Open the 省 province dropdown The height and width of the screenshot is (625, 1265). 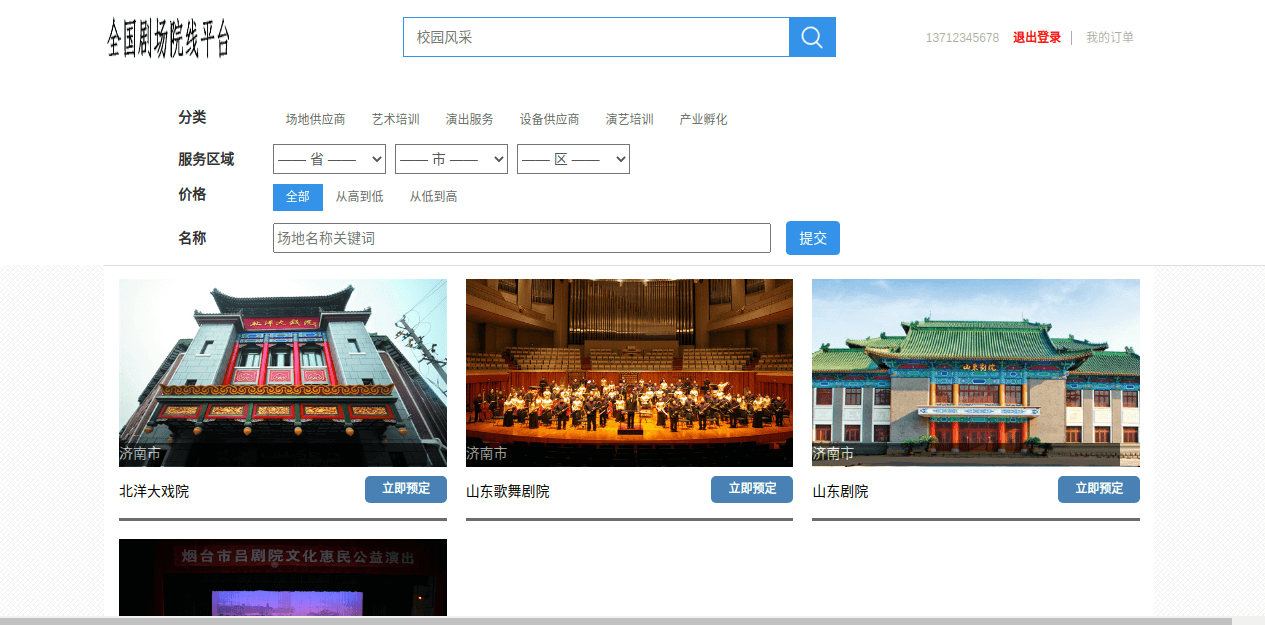tap(329, 159)
